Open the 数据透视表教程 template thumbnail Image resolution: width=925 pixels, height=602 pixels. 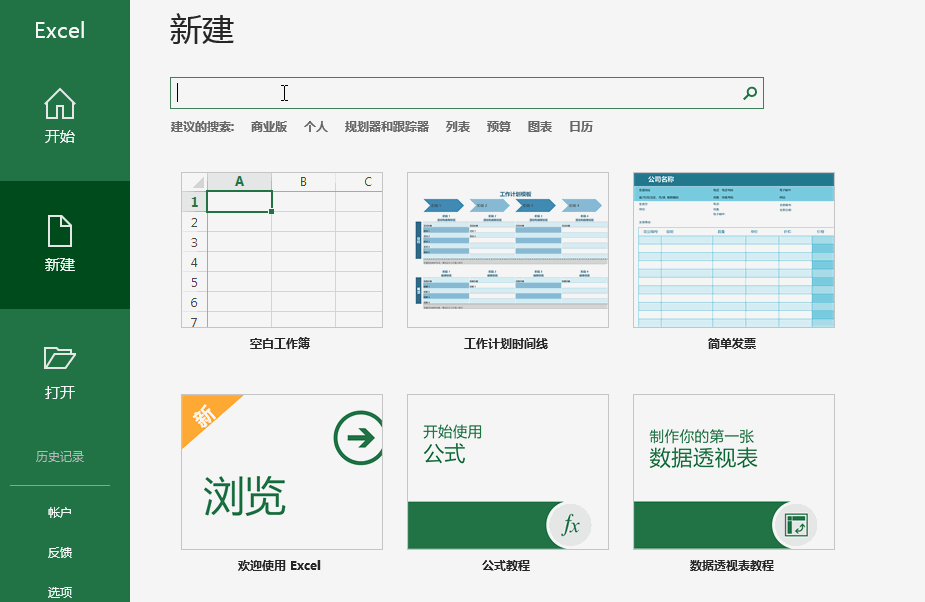pyautogui.click(x=734, y=472)
